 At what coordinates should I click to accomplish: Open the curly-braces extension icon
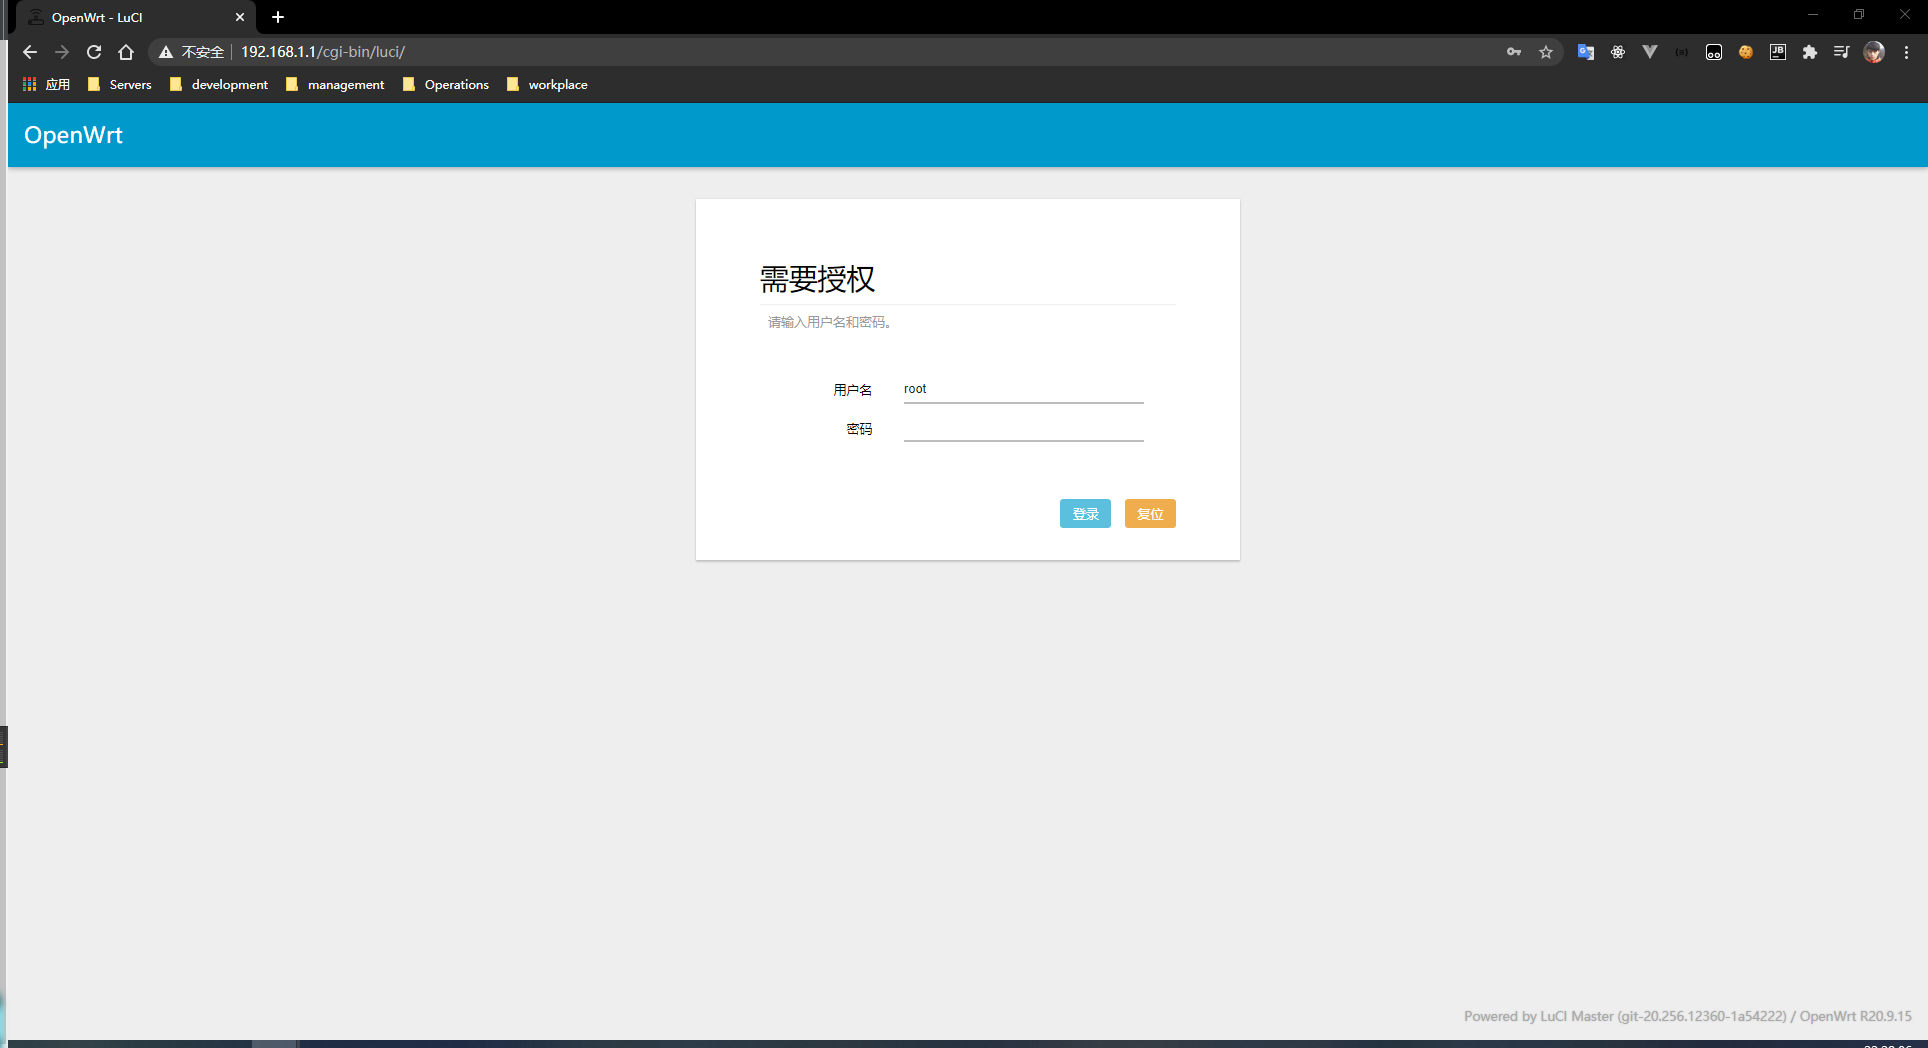(x=1682, y=52)
